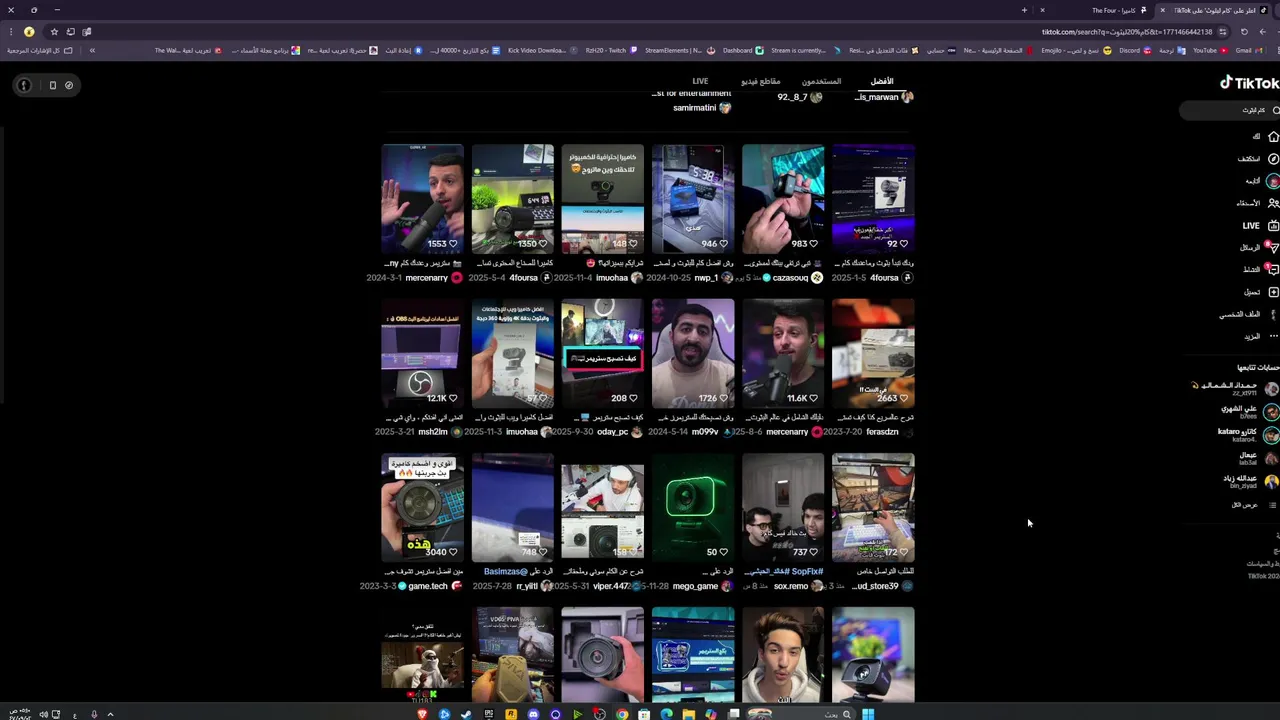This screenshot has height=720, width=1280.
Task: Click the search magnifier in TikTok search box
Action: coord(1275,110)
